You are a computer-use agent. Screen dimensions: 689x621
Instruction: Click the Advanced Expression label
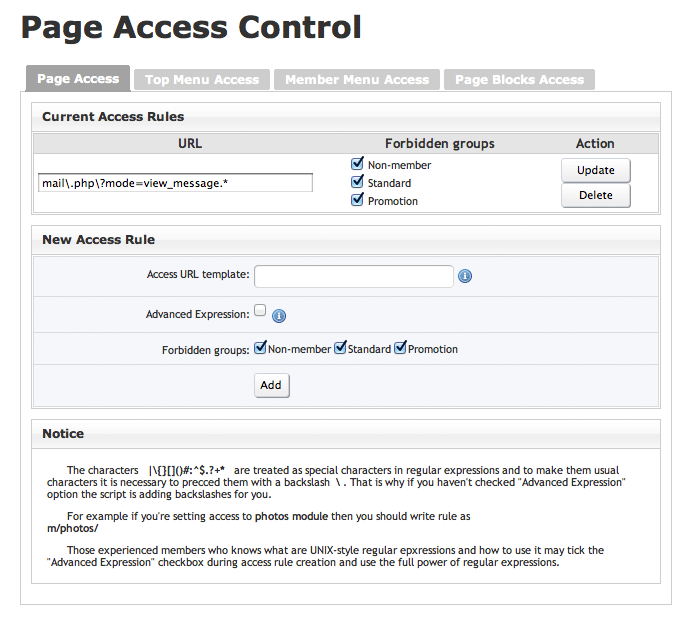198,315
